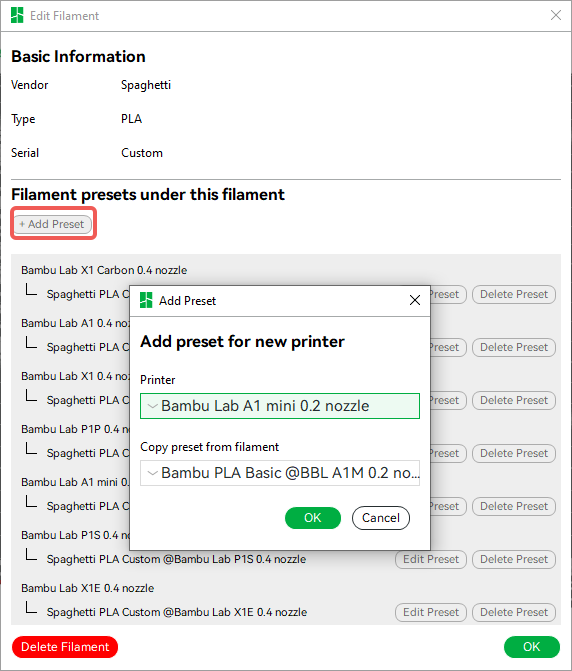Edit the X1E 0.4 nozzle preset
This screenshot has height=671, width=572.
pyautogui.click(x=431, y=612)
